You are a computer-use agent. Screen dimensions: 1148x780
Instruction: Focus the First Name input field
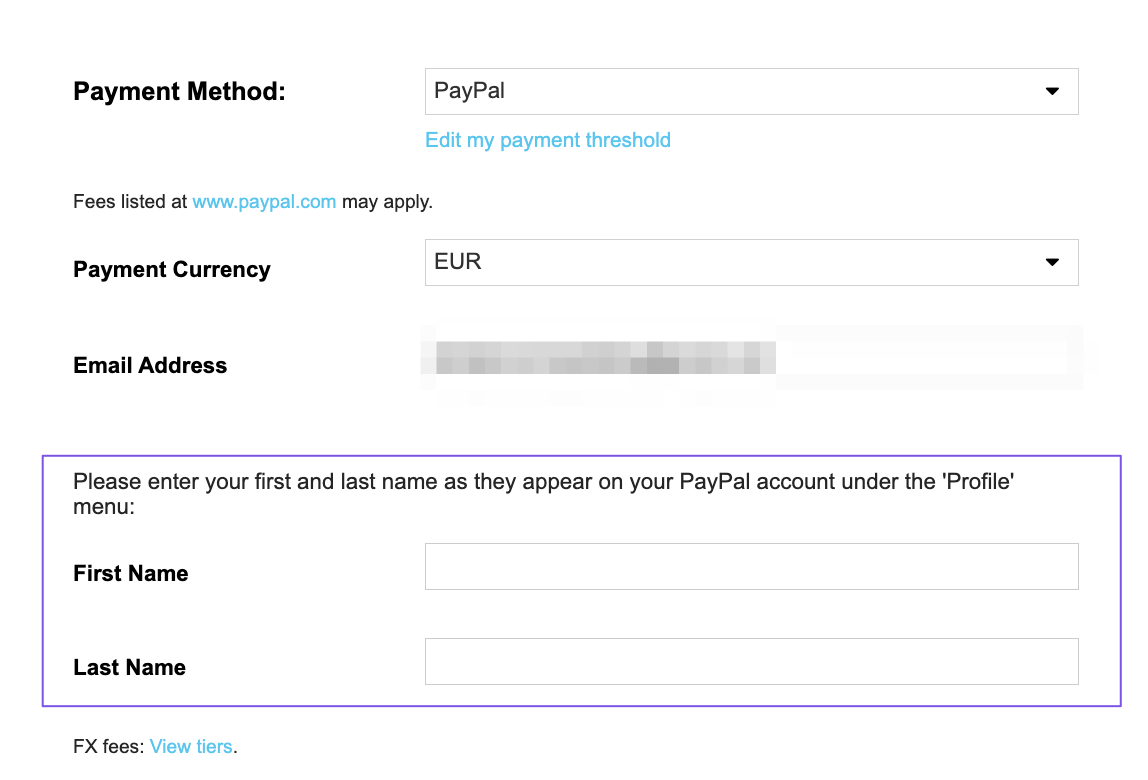pos(751,566)
